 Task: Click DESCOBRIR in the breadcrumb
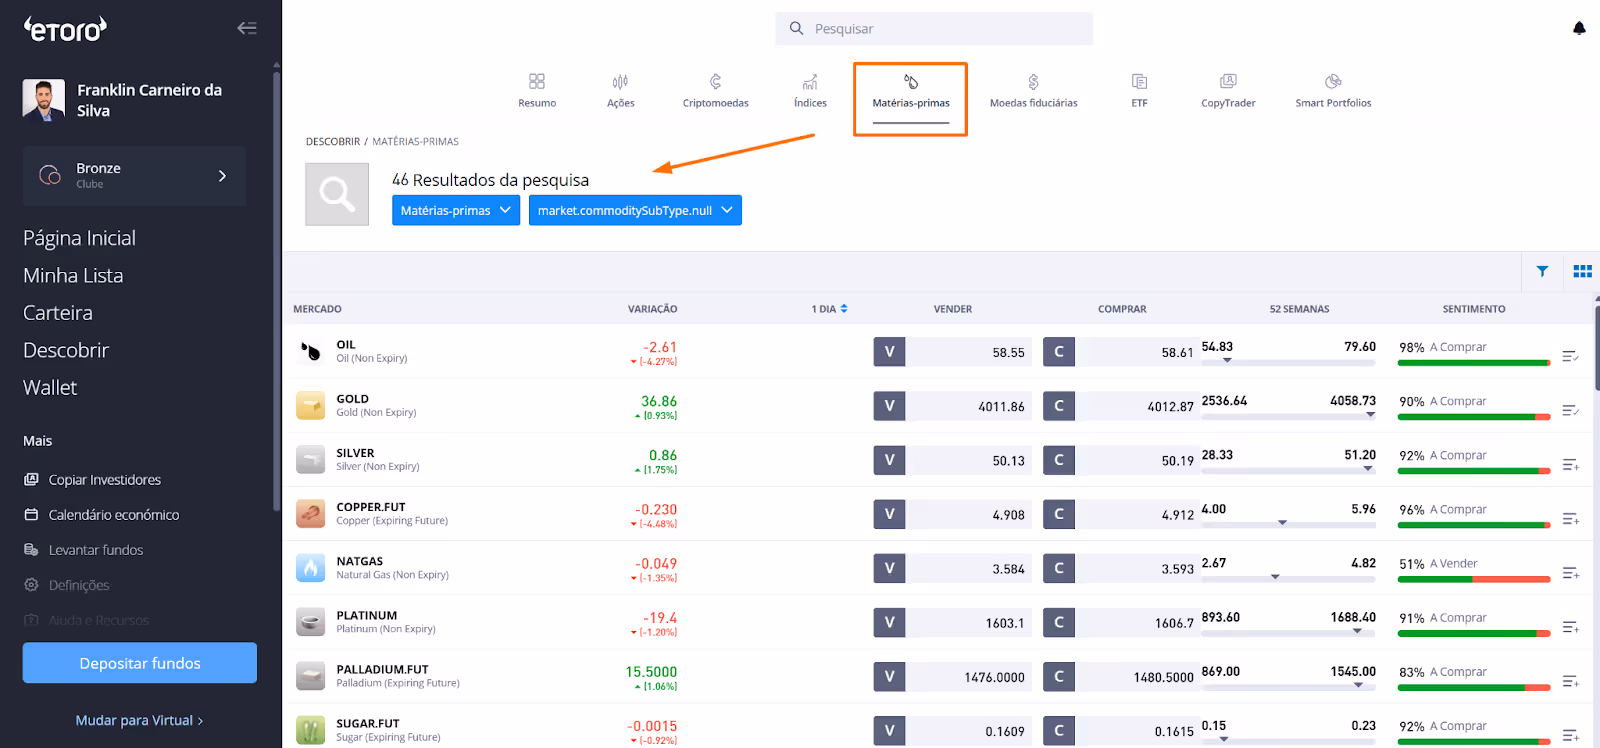[333, 142]
